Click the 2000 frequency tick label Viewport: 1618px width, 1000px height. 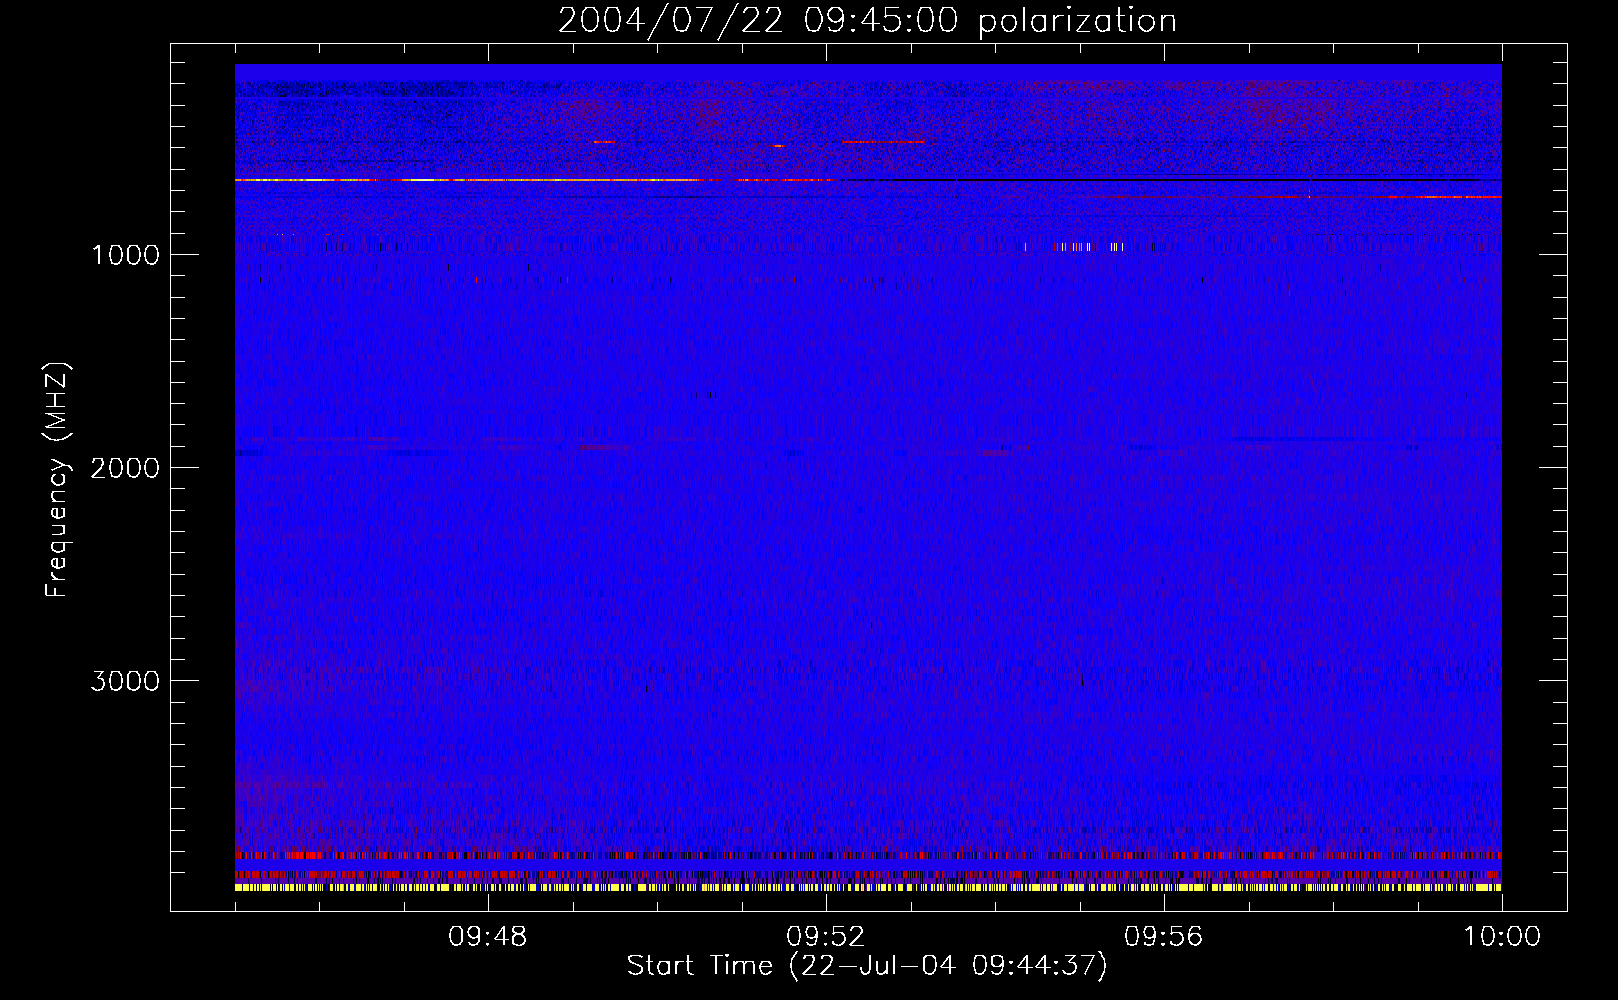125,468
